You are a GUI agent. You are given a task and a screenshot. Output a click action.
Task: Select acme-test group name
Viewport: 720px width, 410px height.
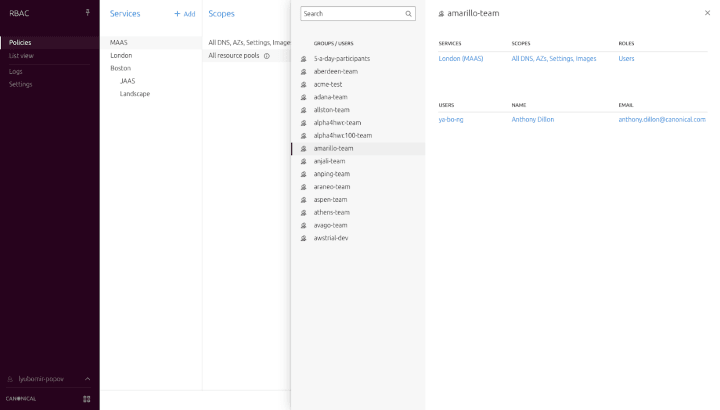pyautogui.click(x=328, y=84)
